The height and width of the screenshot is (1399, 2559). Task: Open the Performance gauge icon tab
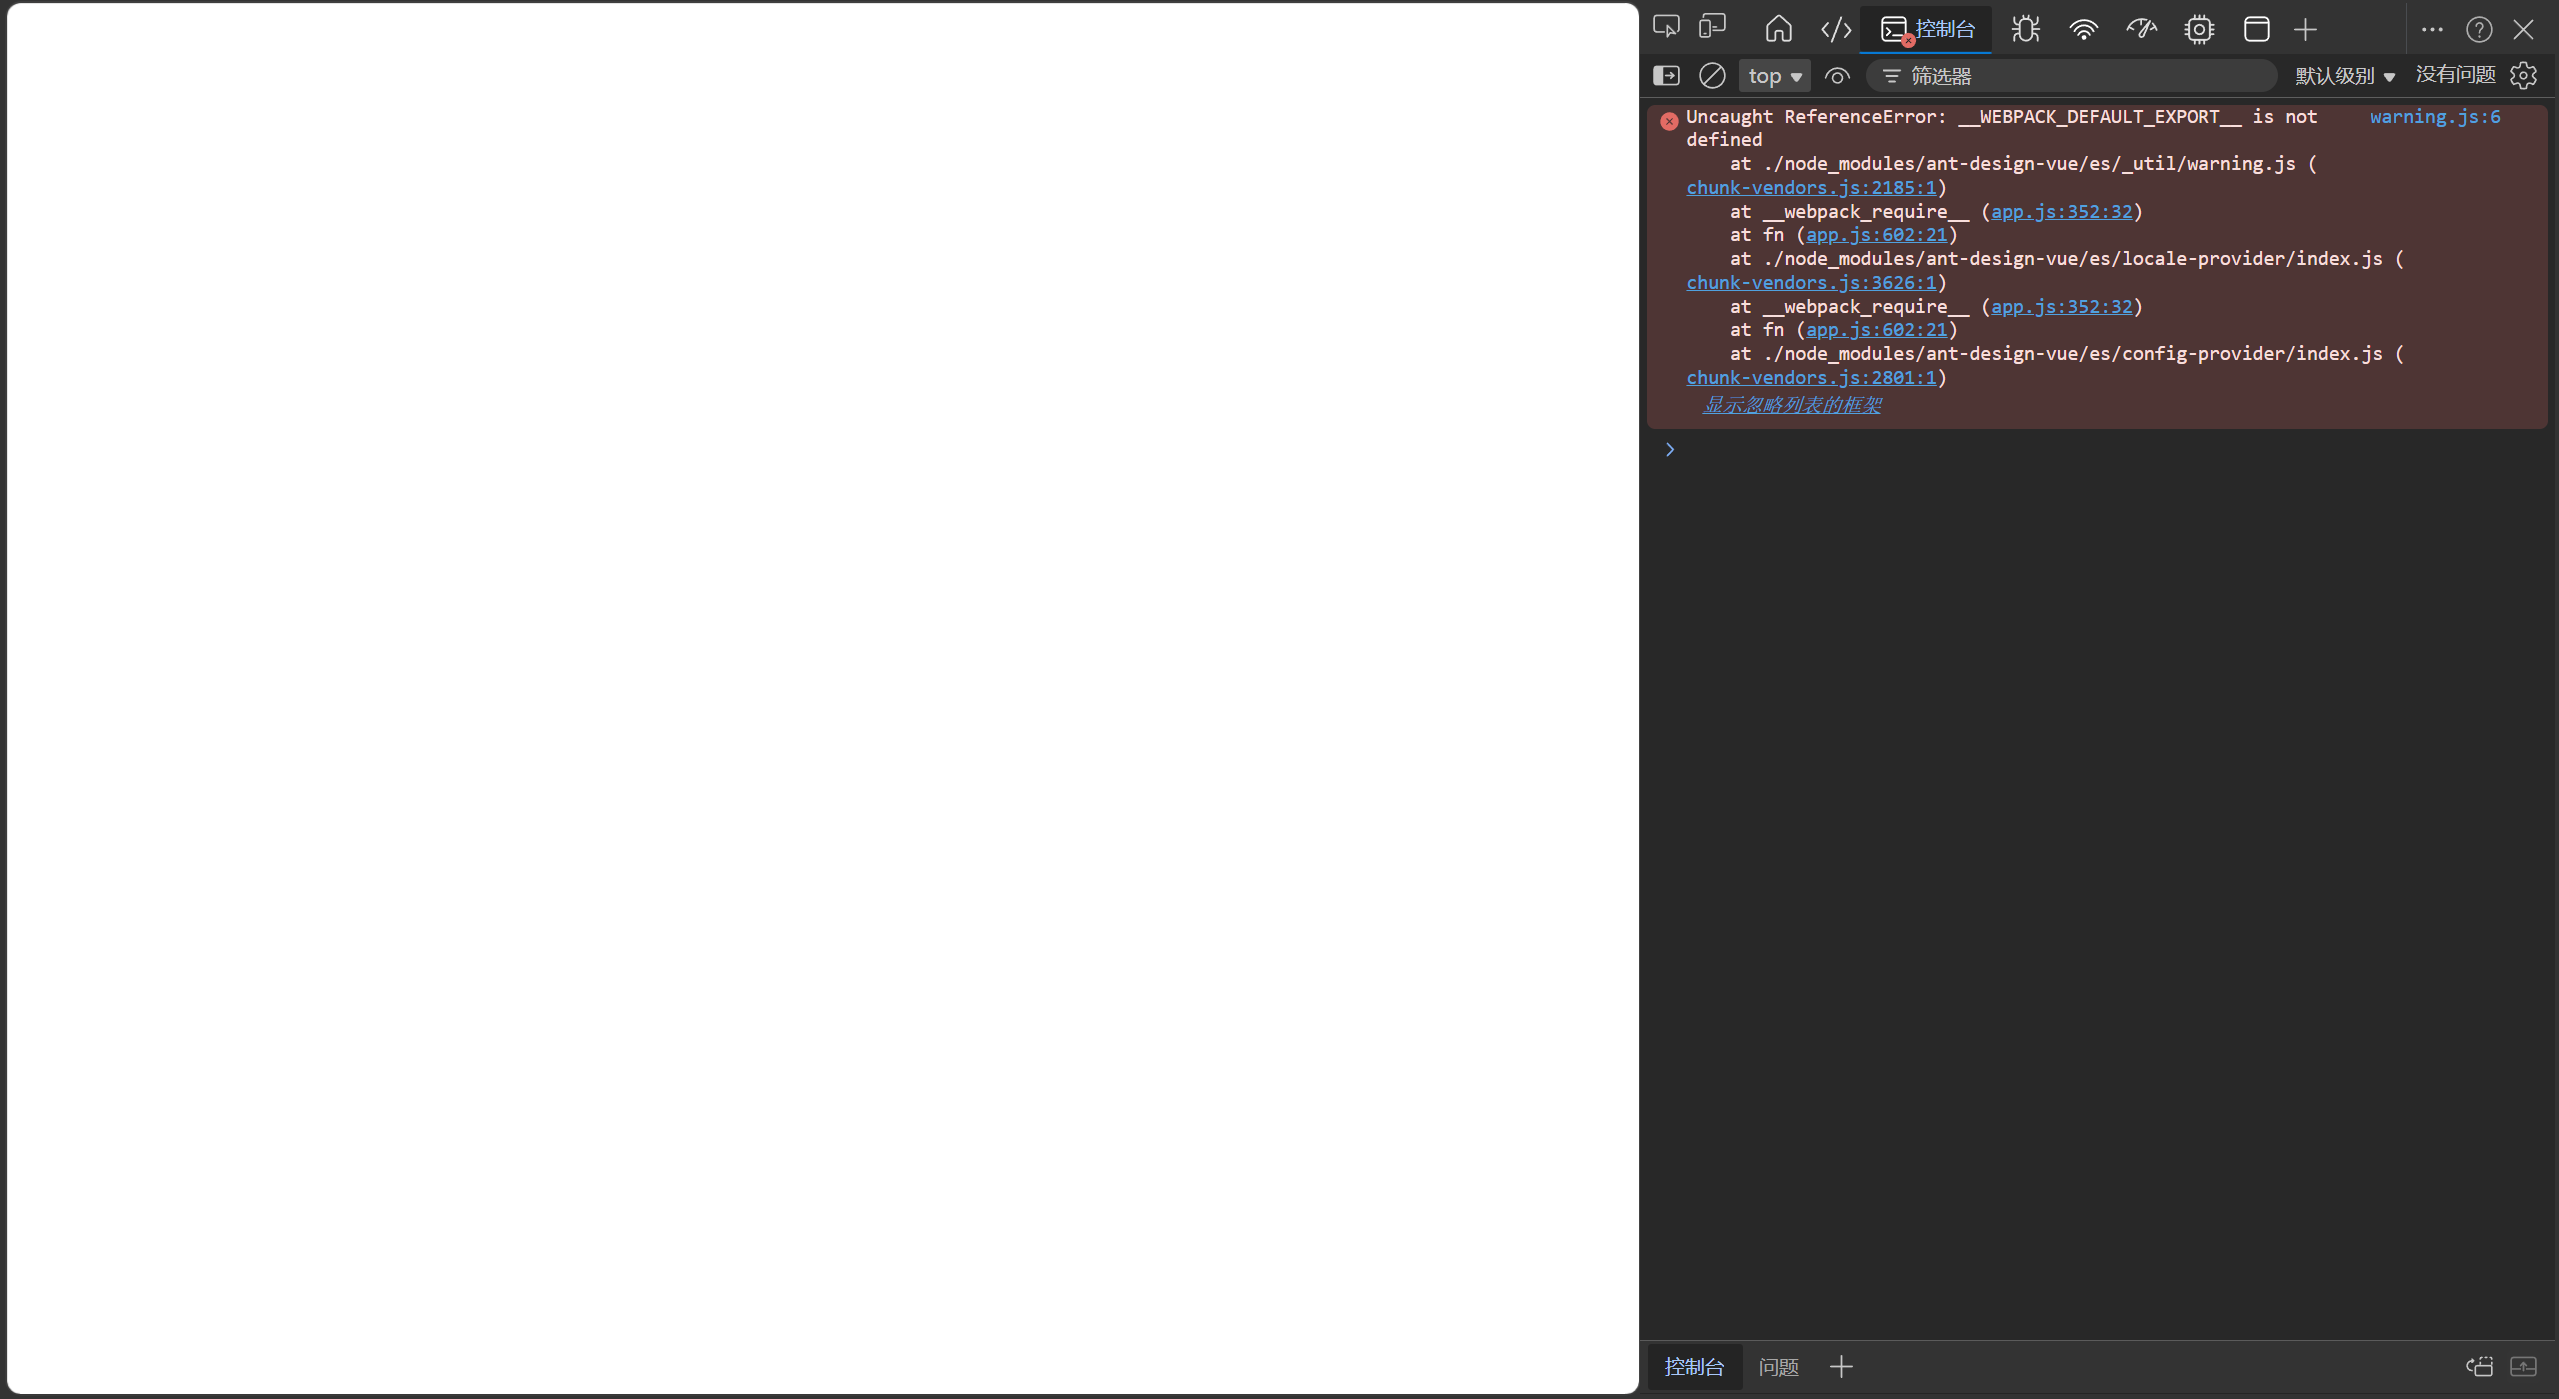point(2141,29)
